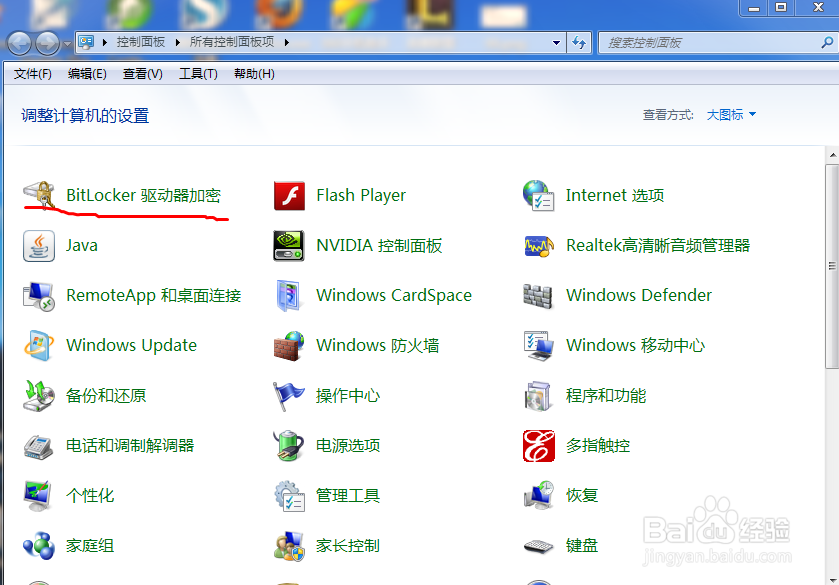Open the 帮助(H) menu

tap(254, 74)
